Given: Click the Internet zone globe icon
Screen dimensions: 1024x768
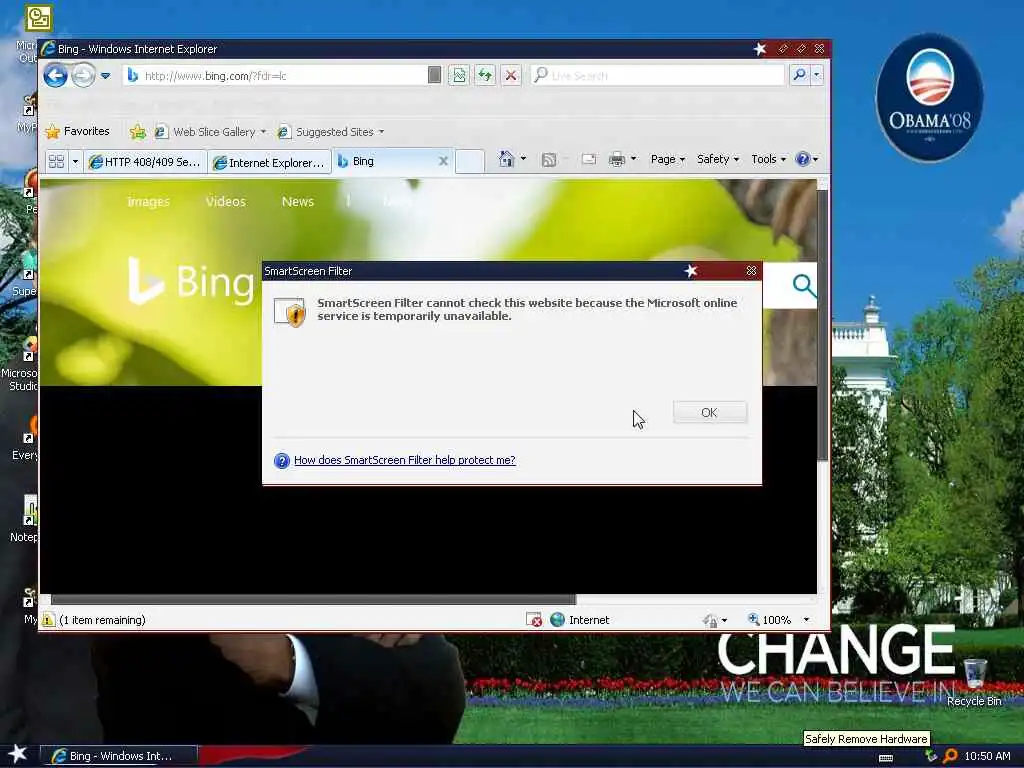Looking at the screenshot, I should [x=557, y=620].
